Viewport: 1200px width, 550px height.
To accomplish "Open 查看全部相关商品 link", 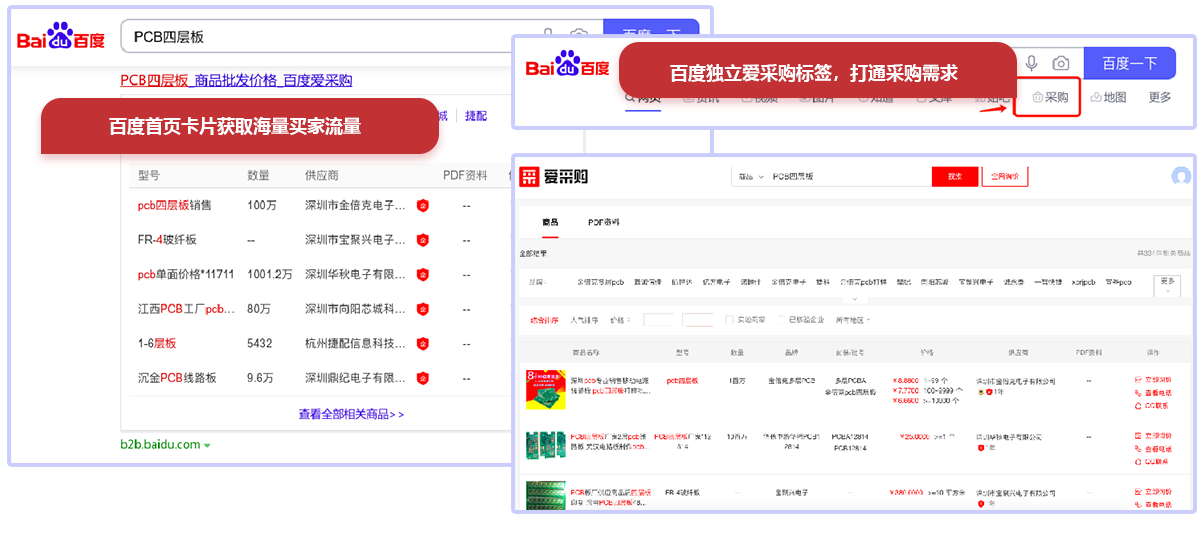I will tap(351, 413).
